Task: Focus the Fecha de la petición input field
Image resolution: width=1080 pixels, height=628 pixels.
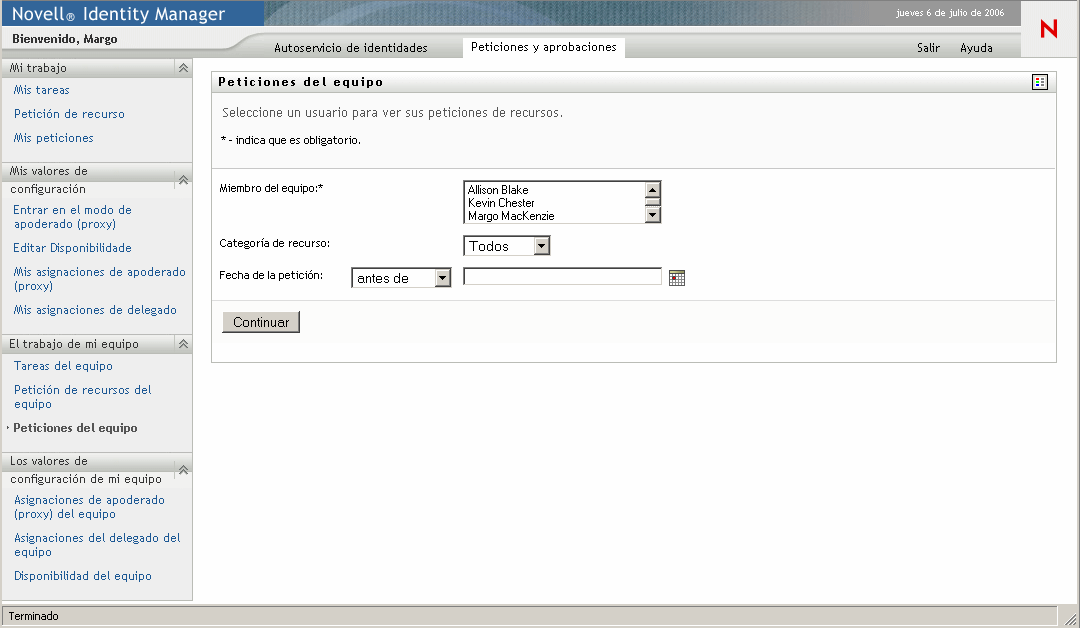Action: click(x=562, y=276)
